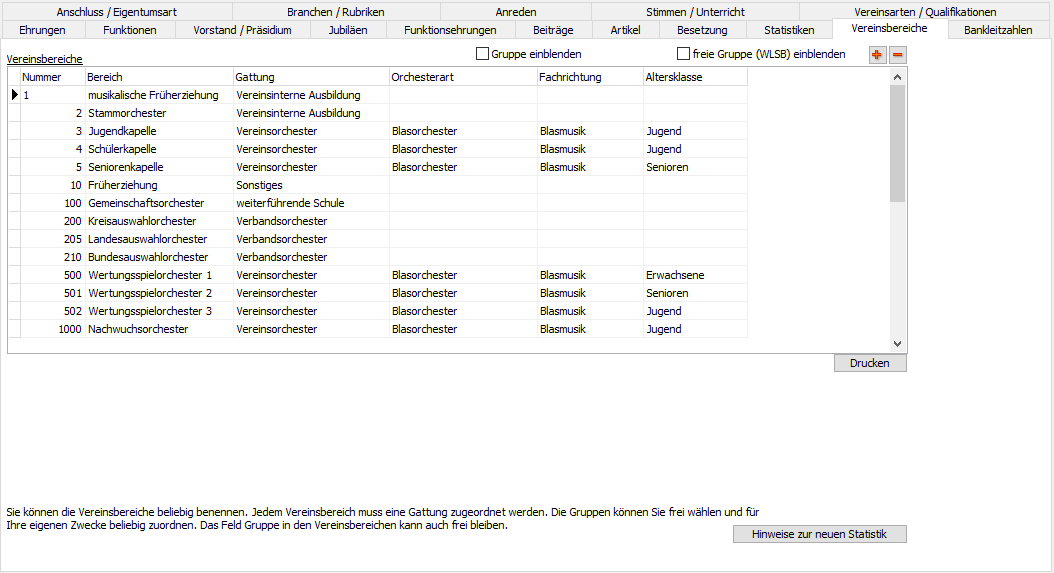
Task: Sort by the Gattung column header
Action: [310, 77]
